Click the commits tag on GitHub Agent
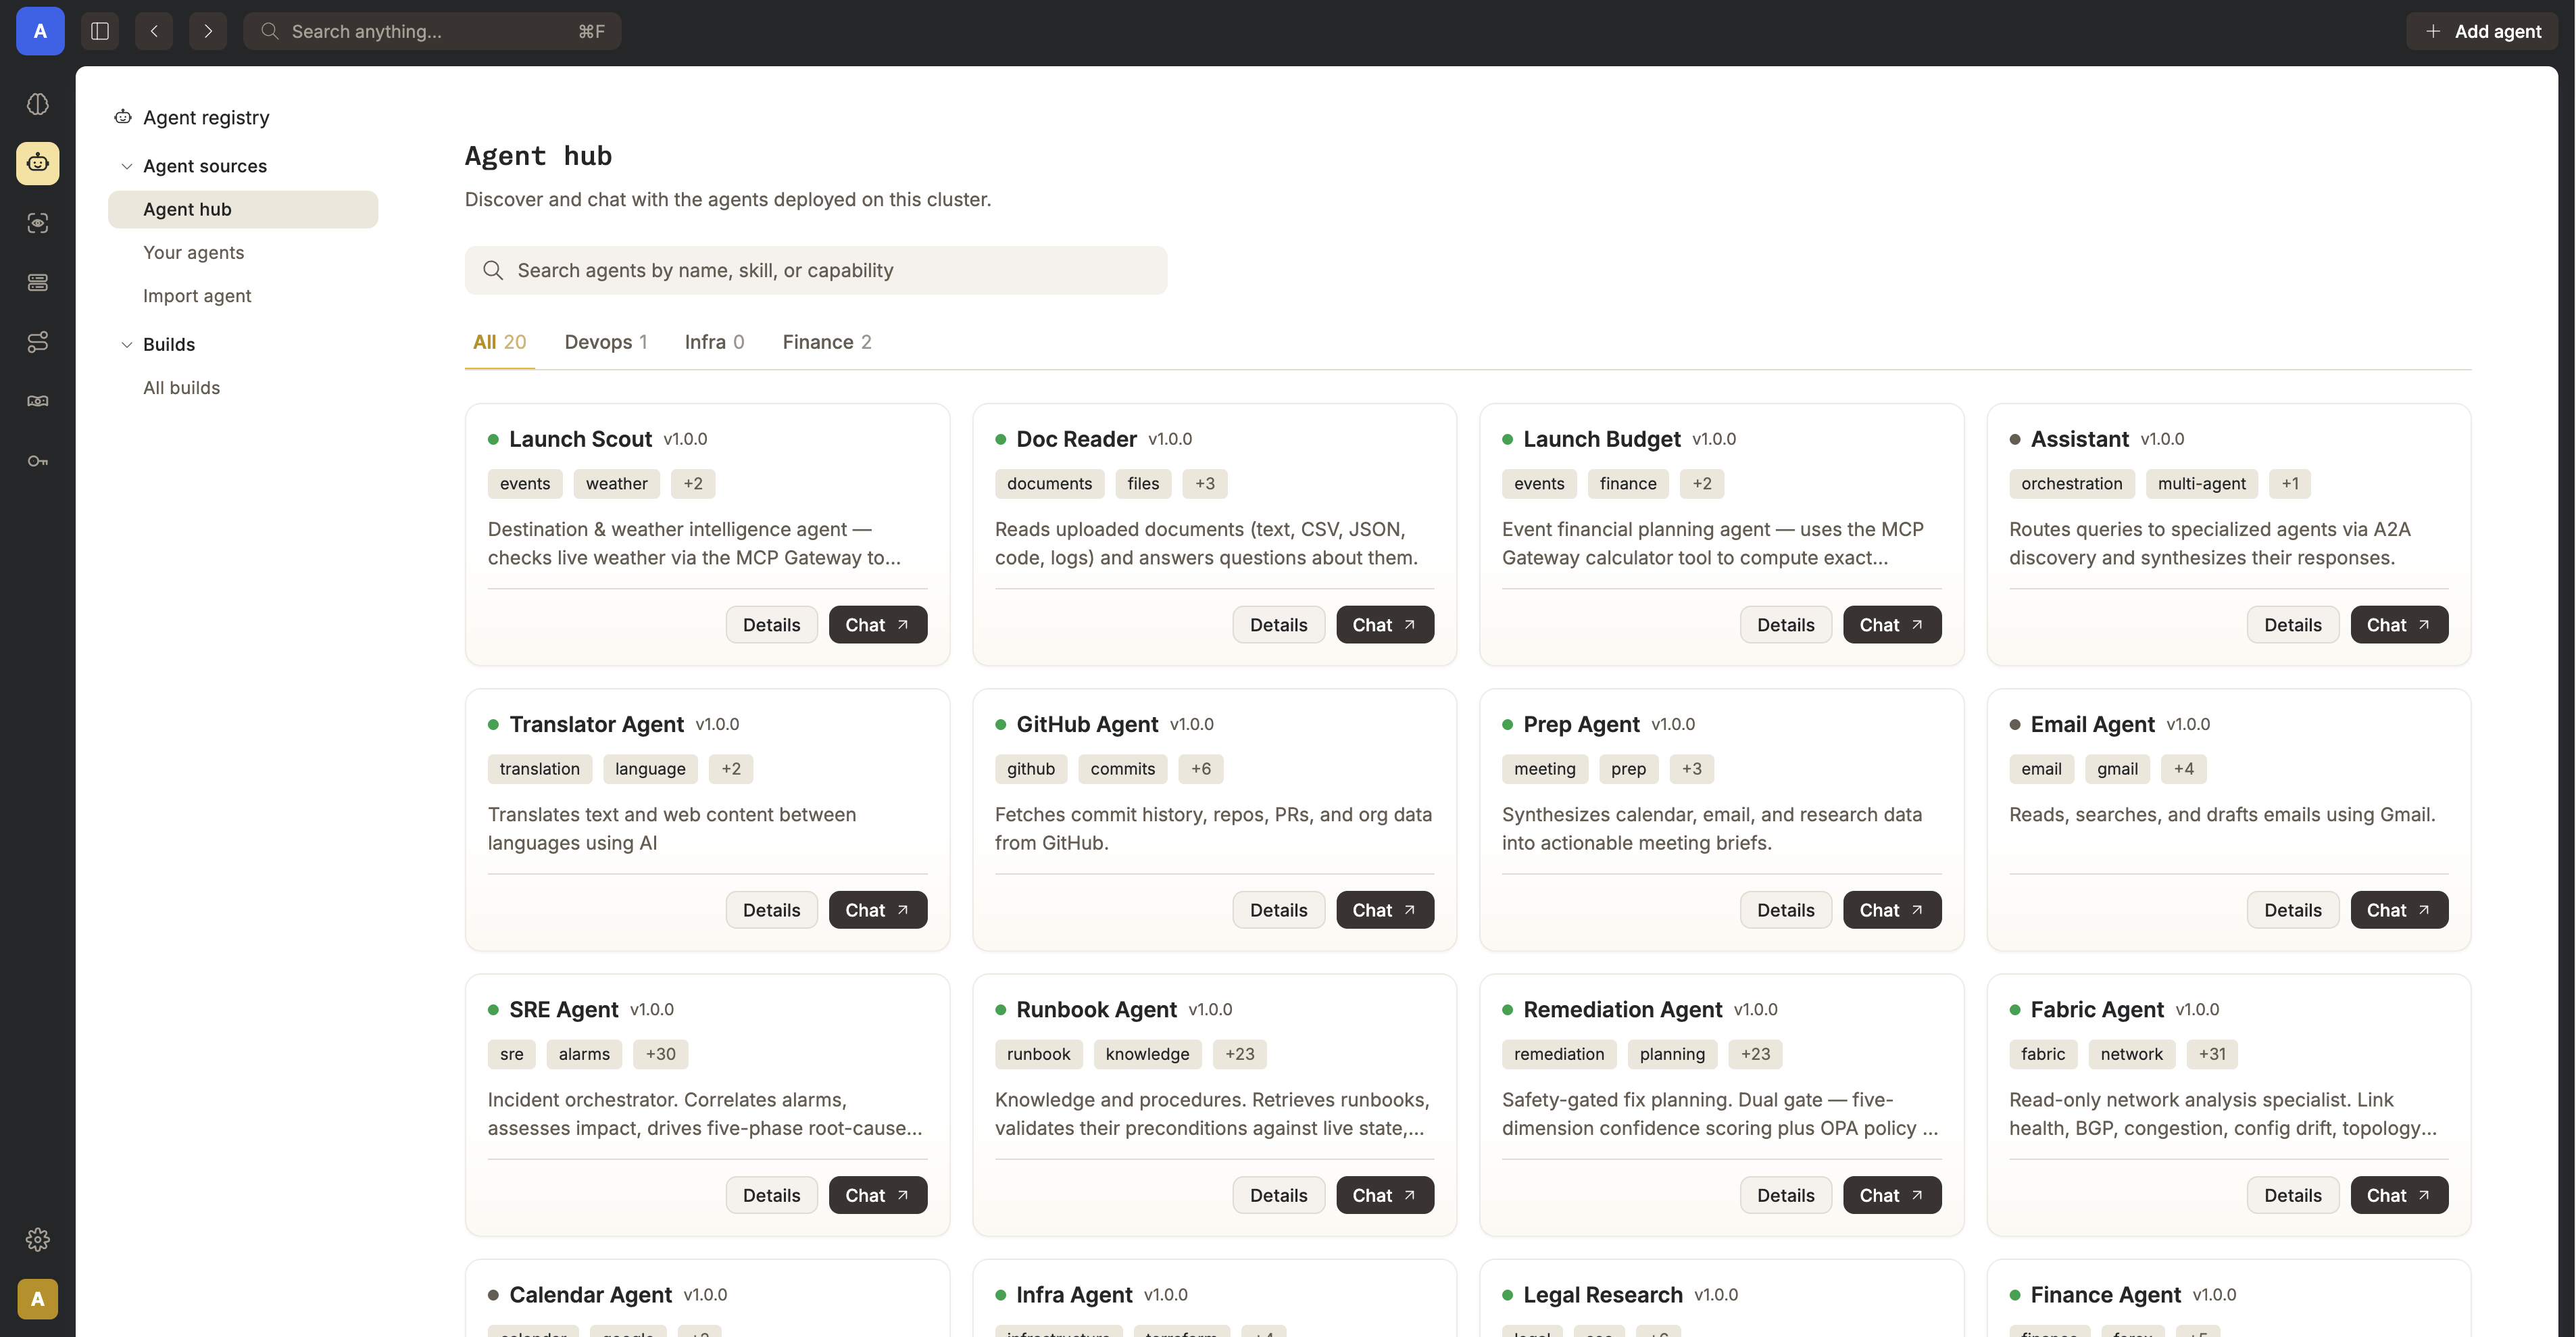This screenshot has width=2576, height=1337. click(x=1122, y=769)
